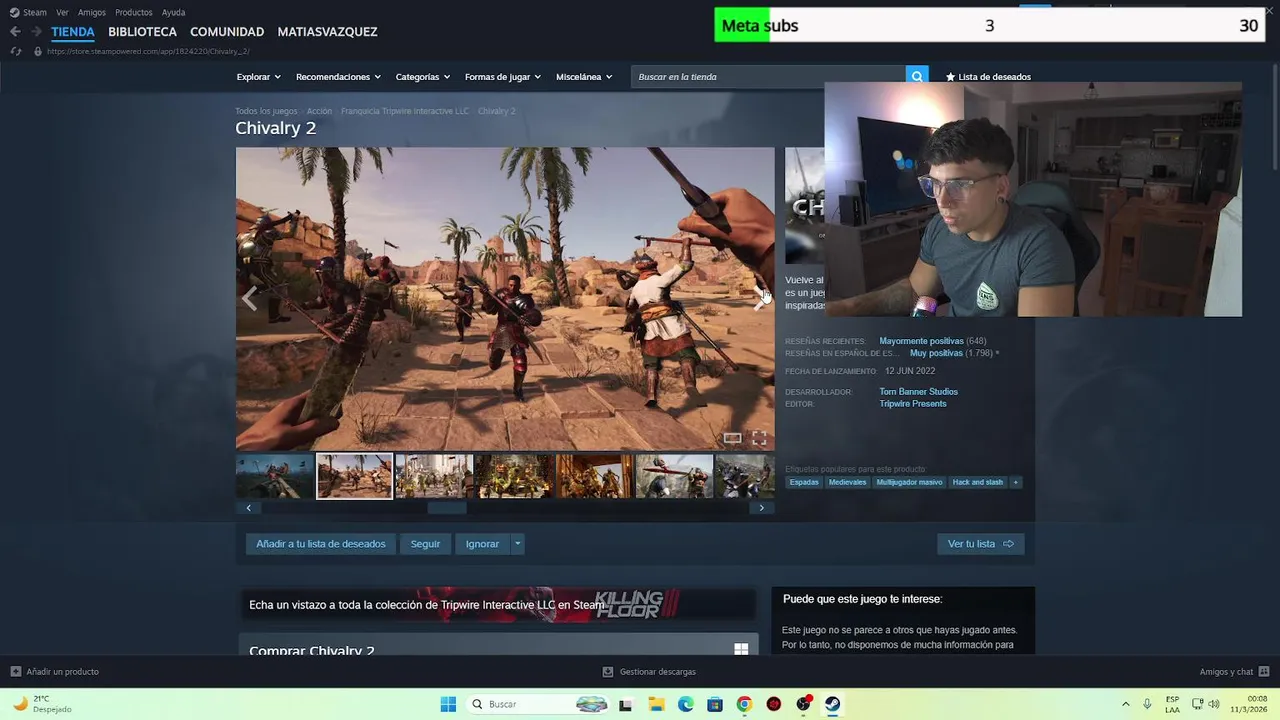Open Task View from the taskbar
Viewport: 1280px width, 720px height.
(x=626, y=704)
